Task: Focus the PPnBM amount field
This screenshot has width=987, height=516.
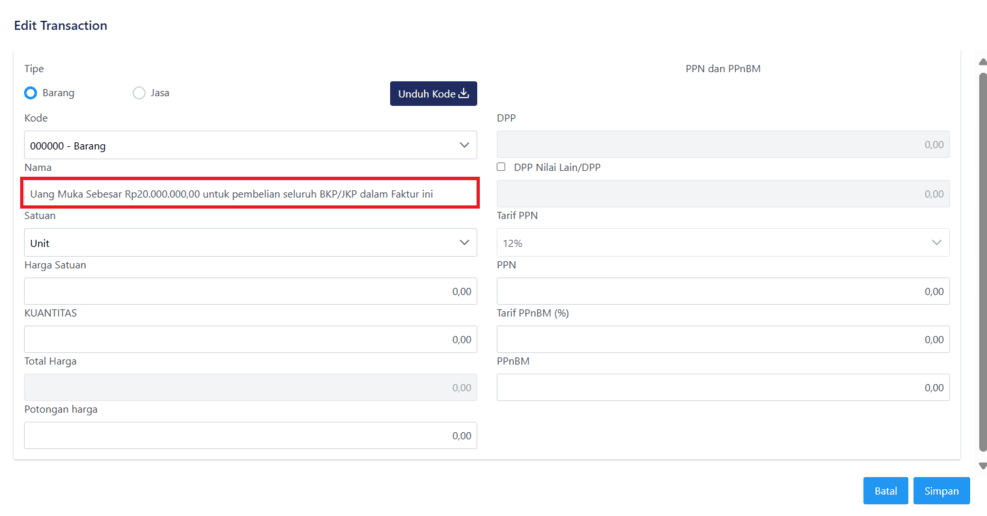Action: (x=722, y=387)
